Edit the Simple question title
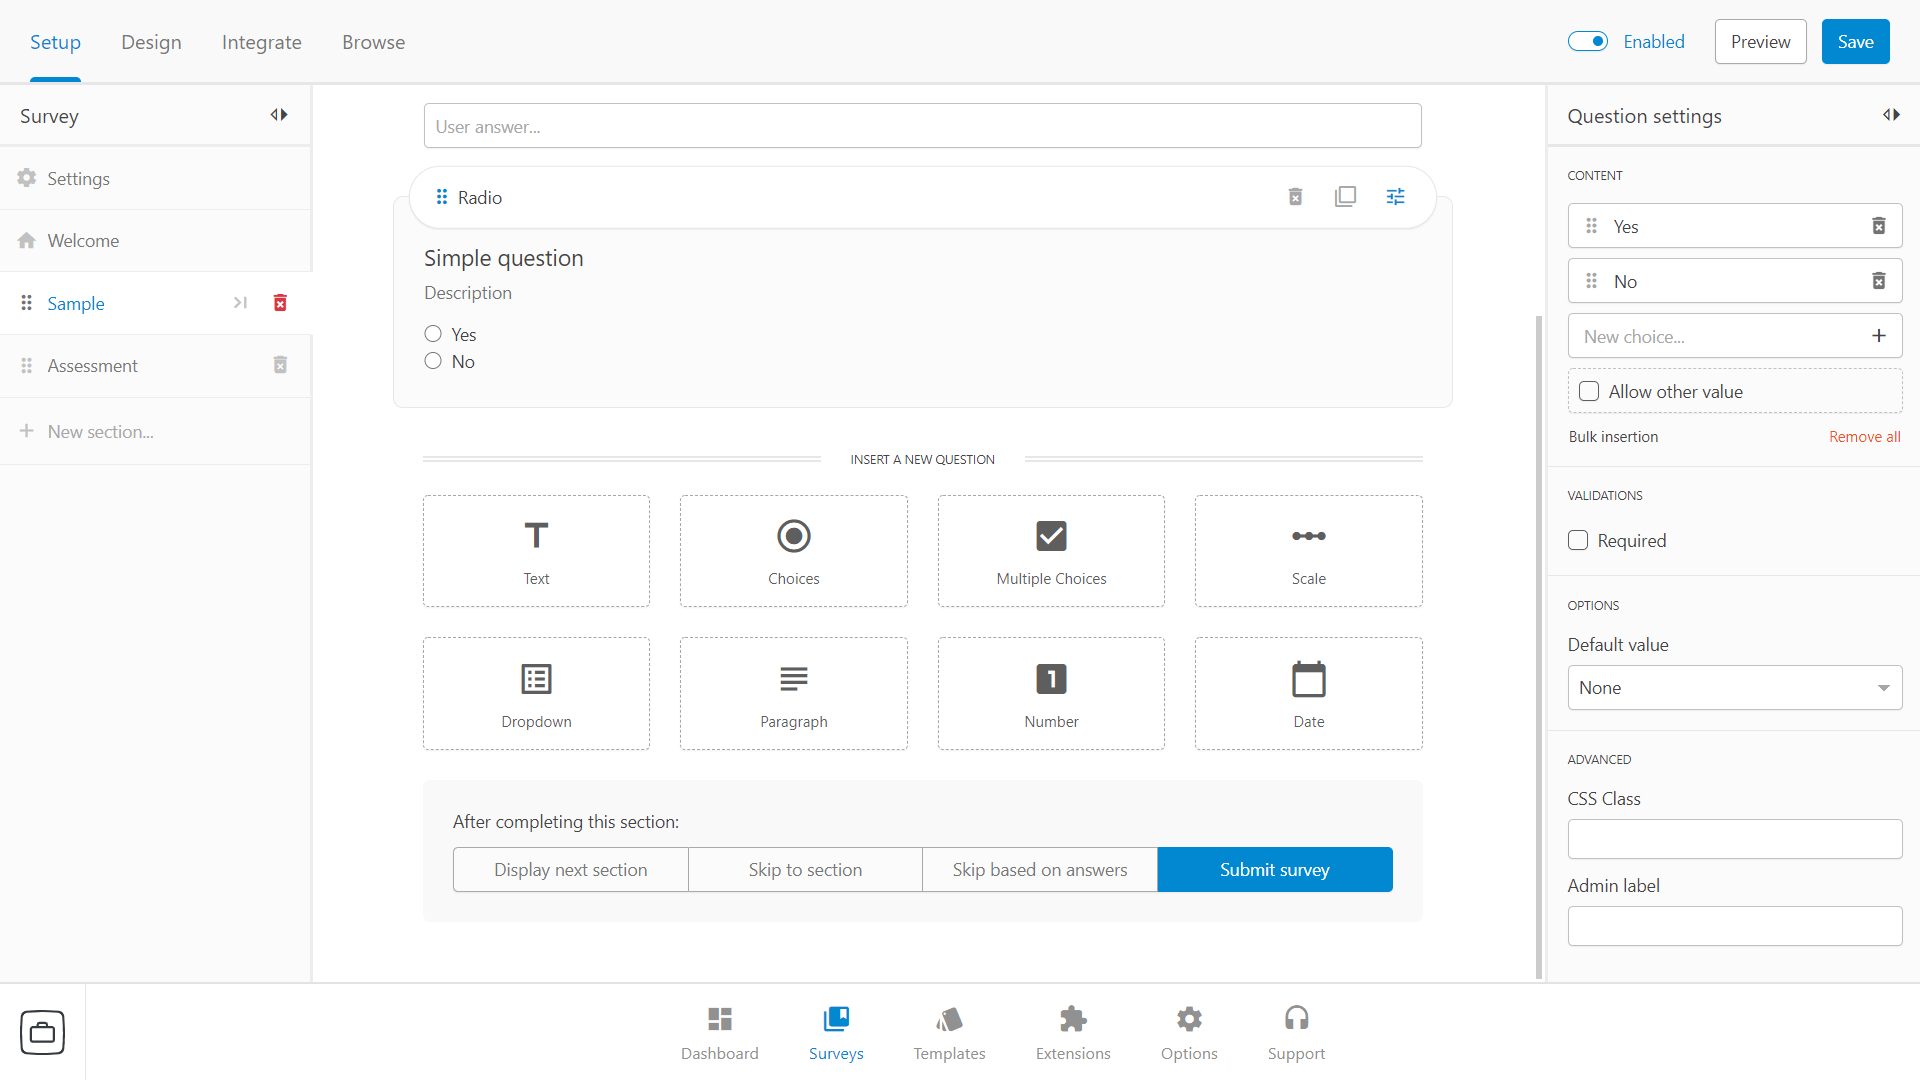Image resolution: width=1920 pixels, height=1080 pixels. click(x=503, y=258)
